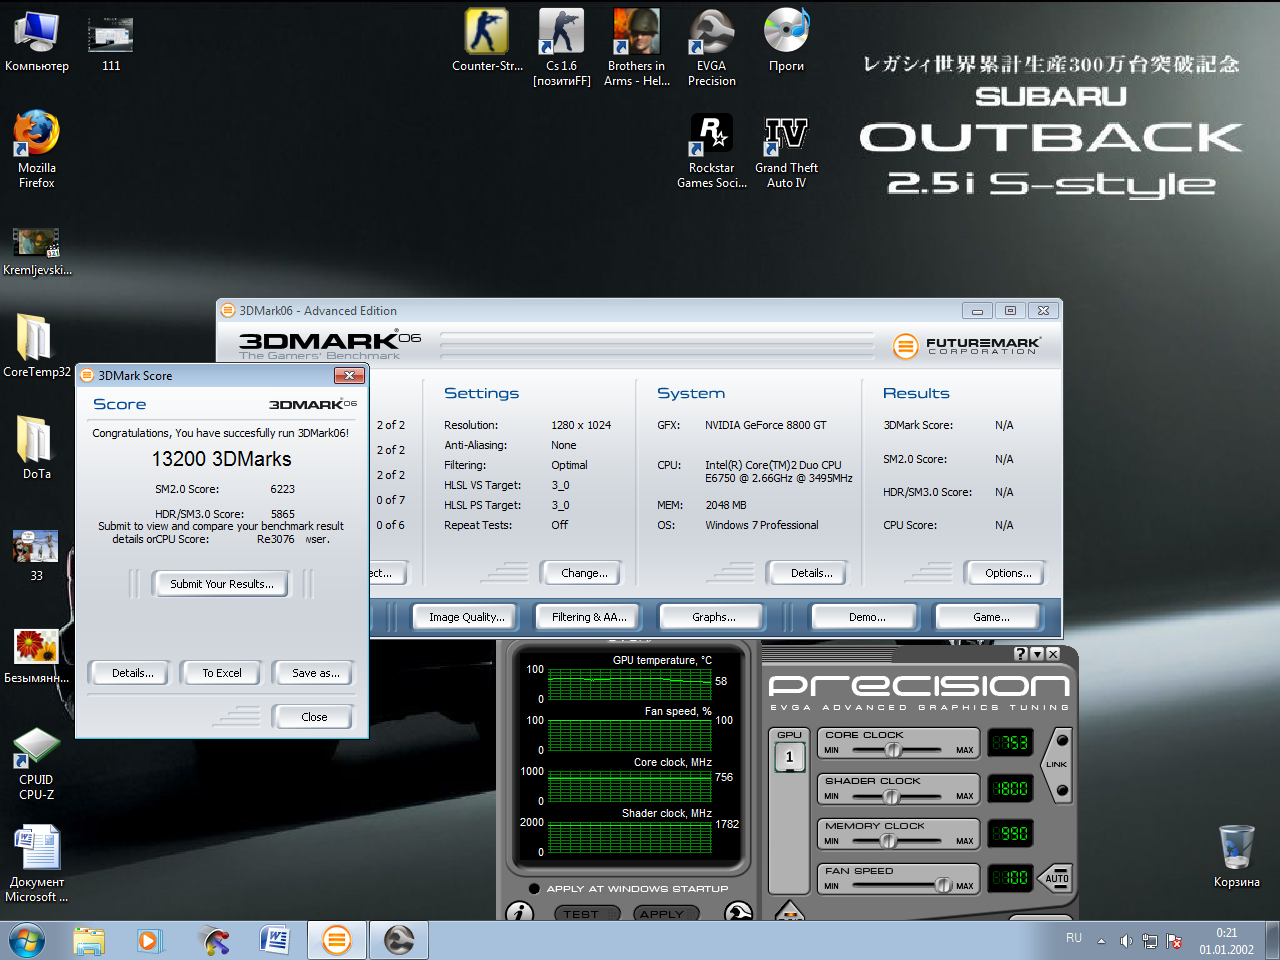Click Submit Your Results button

[x=222, y=584]
